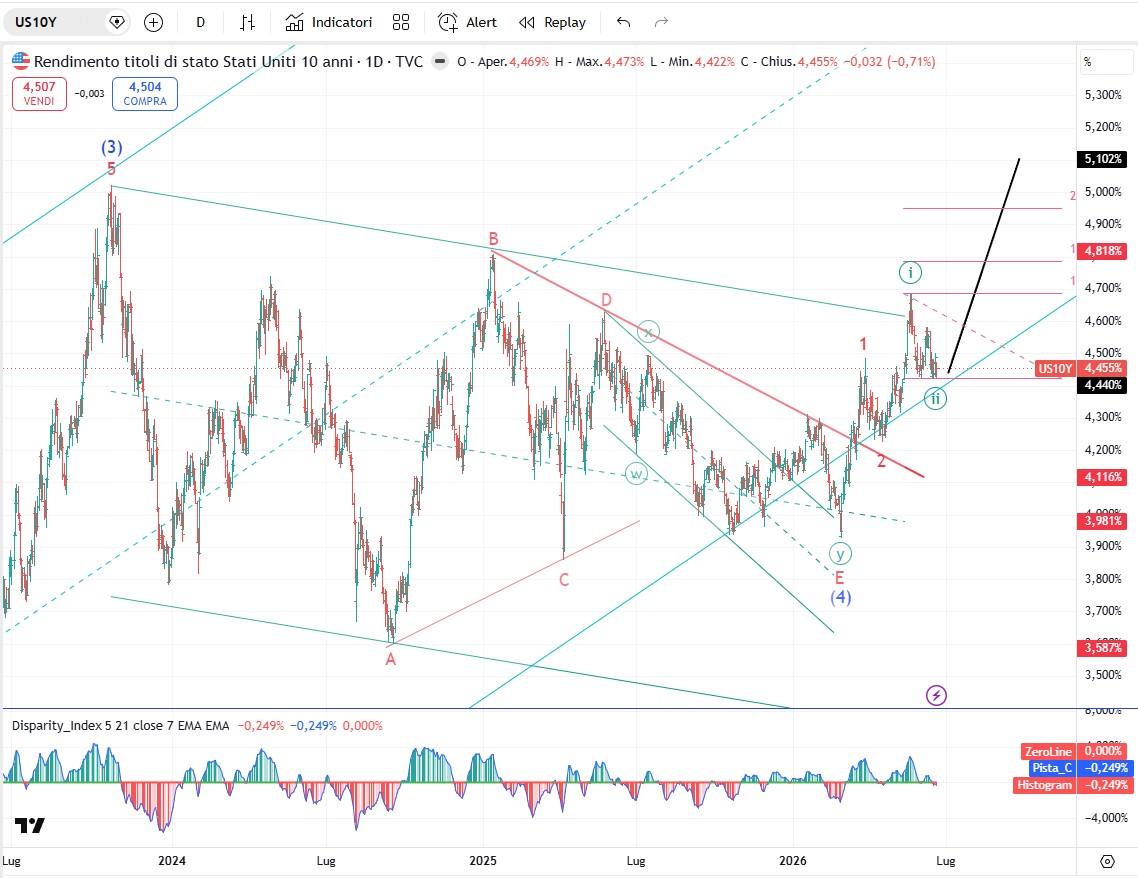This screenshot has height=878, width=1138.
Task: Click the 2024 time axis label
Action: click(172, 861)
